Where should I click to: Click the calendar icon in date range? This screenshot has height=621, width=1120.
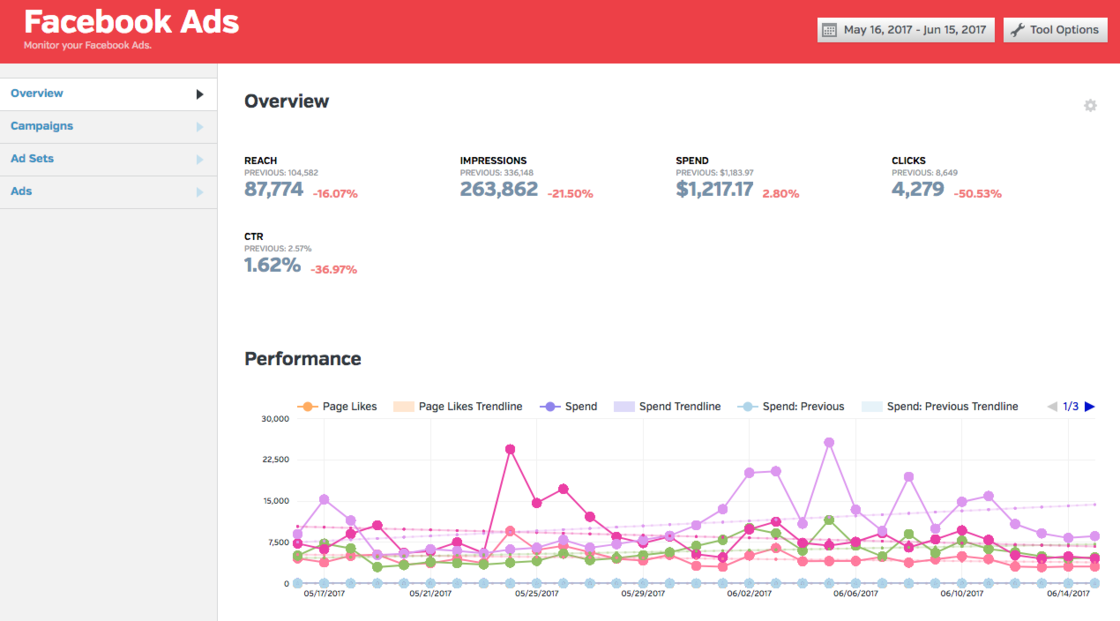coord(829,30)
